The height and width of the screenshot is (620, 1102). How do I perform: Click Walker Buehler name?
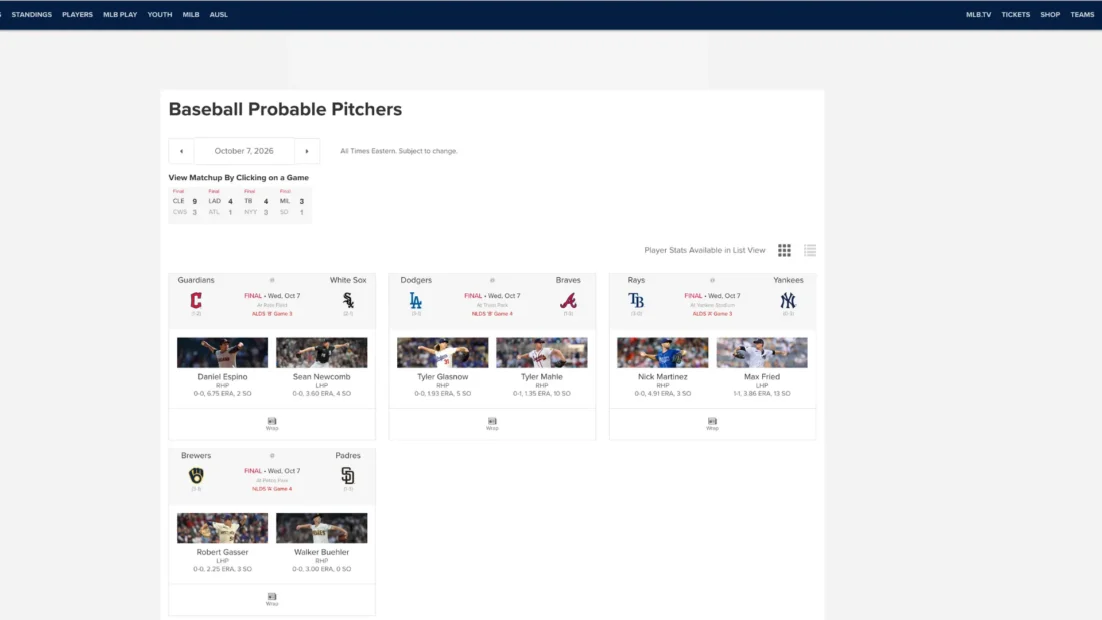(x=321, y=552)
